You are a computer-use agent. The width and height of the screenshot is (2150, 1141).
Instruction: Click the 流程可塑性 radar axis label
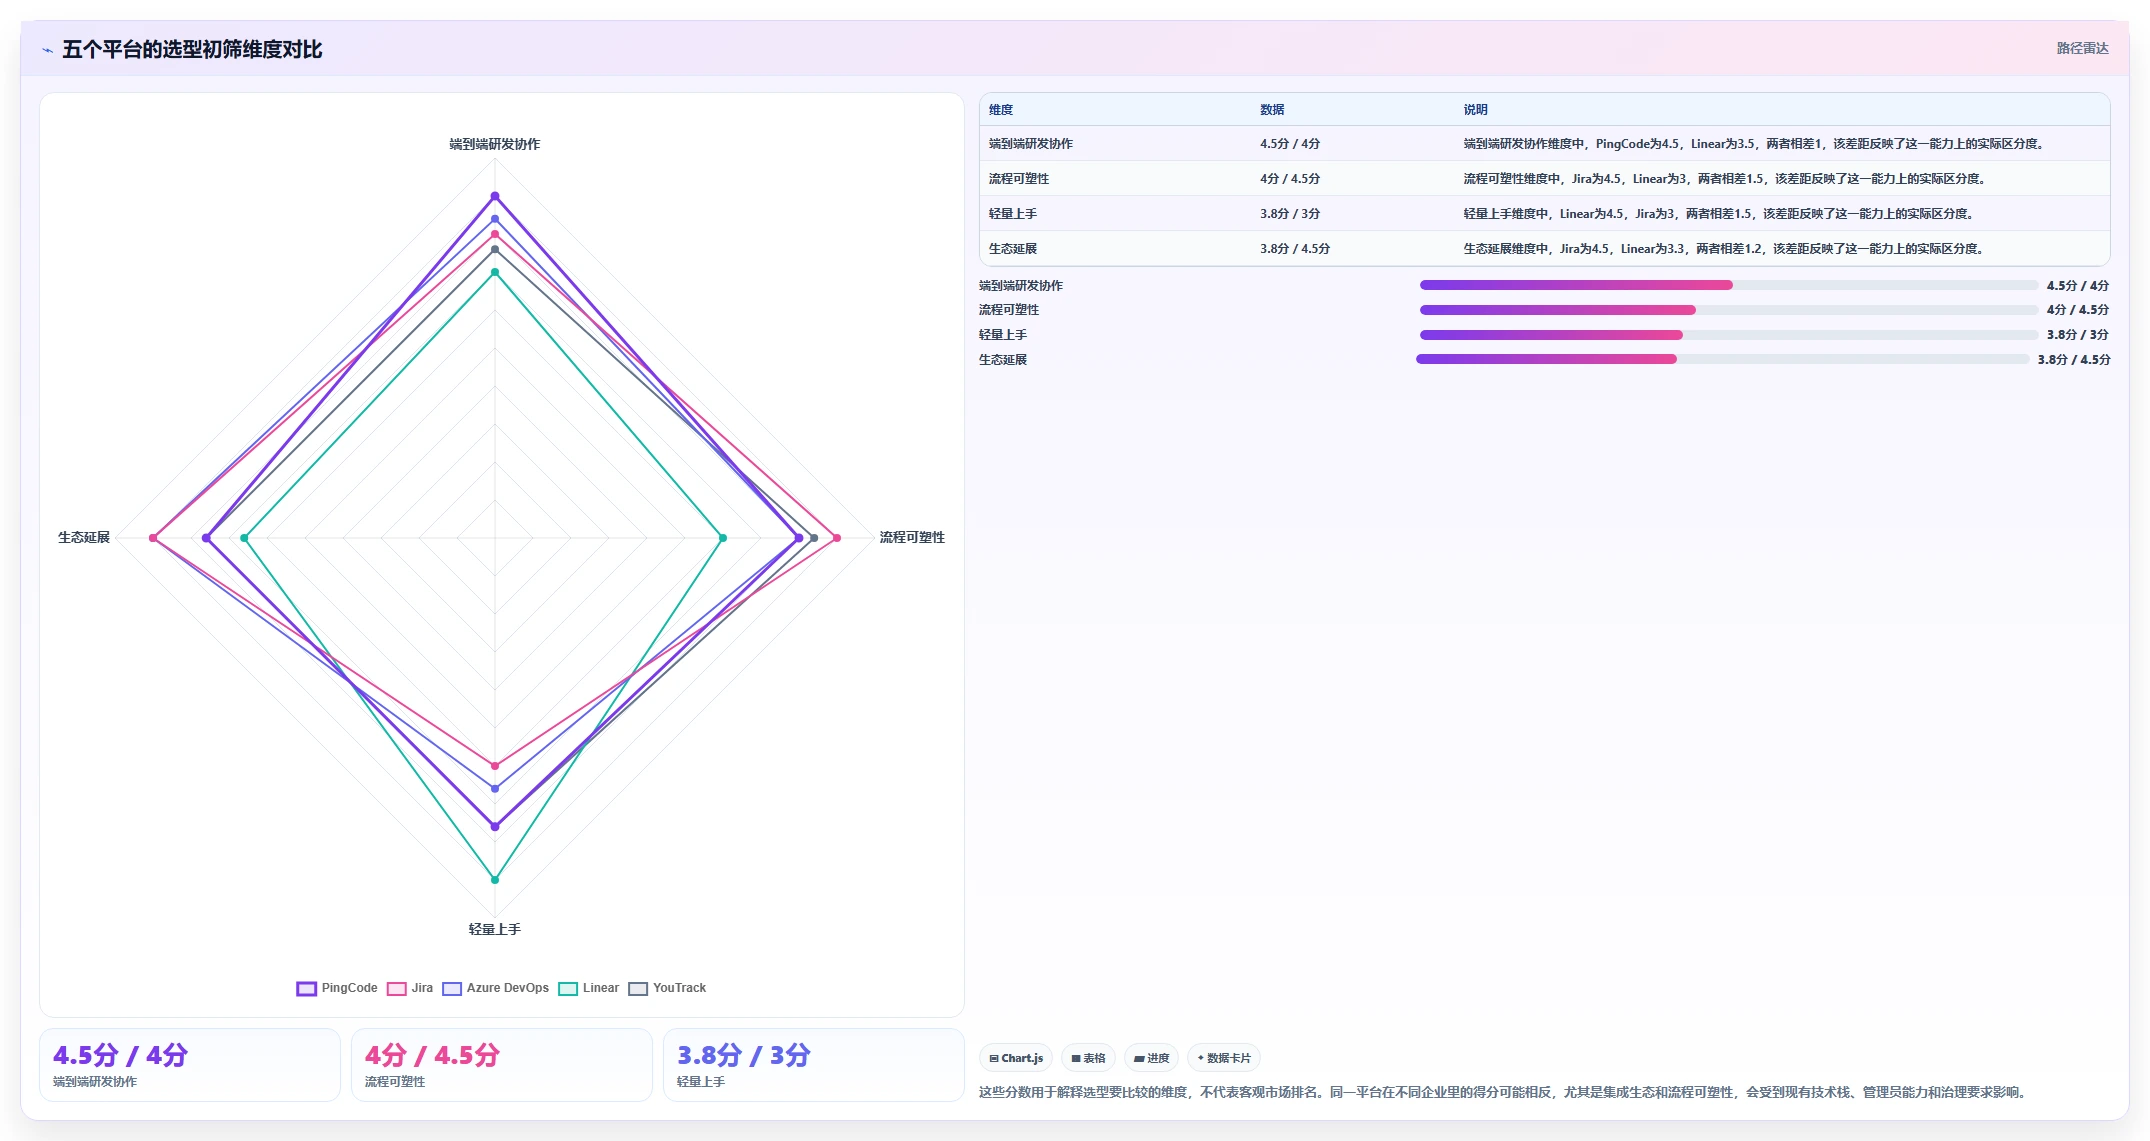912,538
